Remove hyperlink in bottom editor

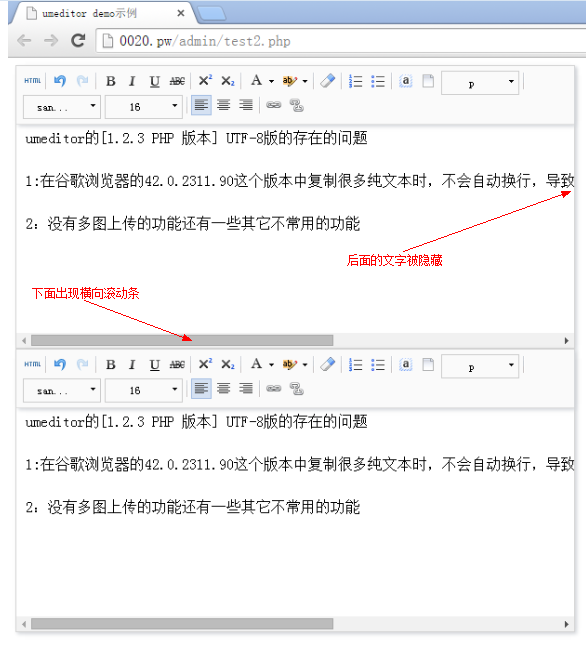coord(296,389)
